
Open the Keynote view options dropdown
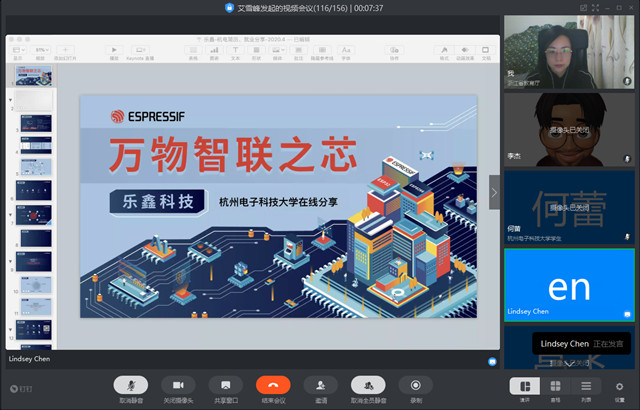[19, 49]
